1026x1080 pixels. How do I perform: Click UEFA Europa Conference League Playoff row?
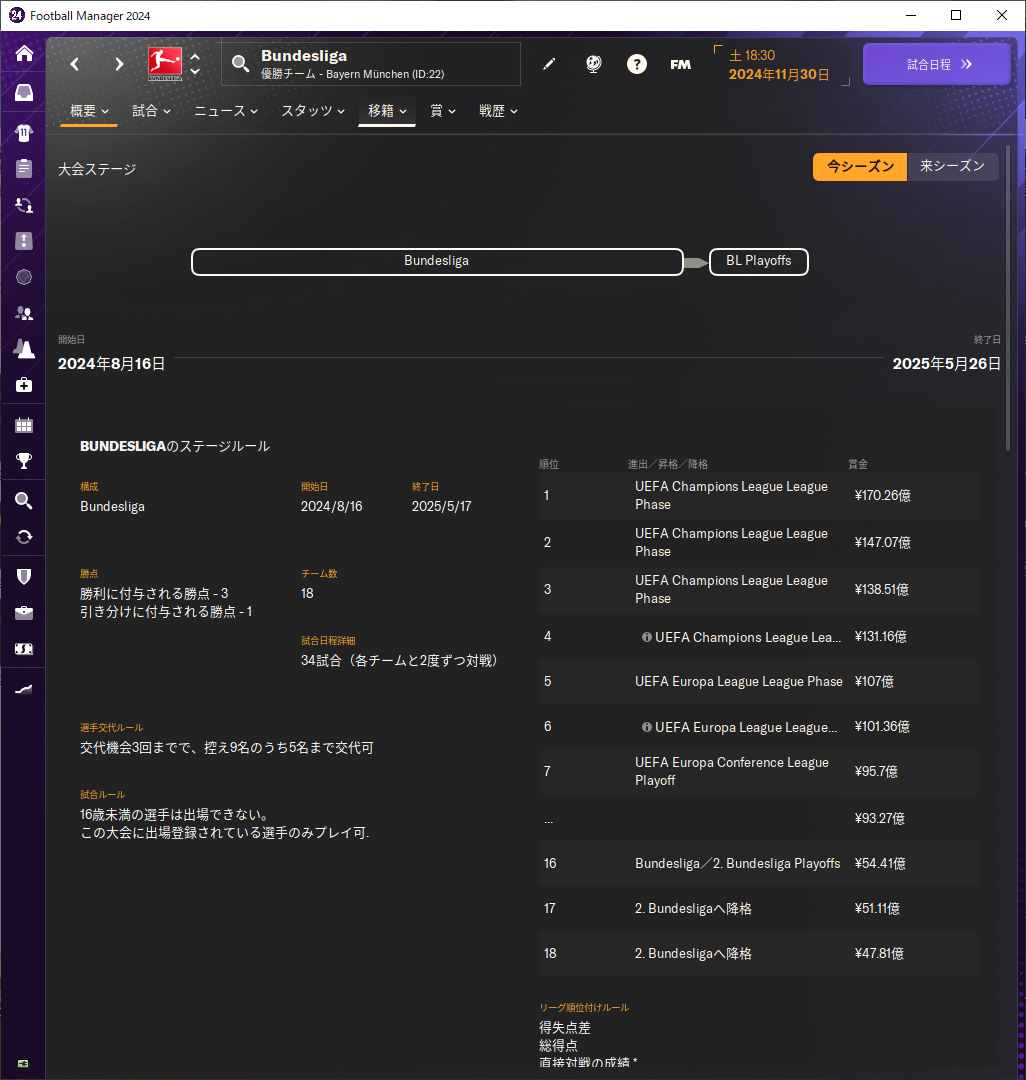point(758,771)
